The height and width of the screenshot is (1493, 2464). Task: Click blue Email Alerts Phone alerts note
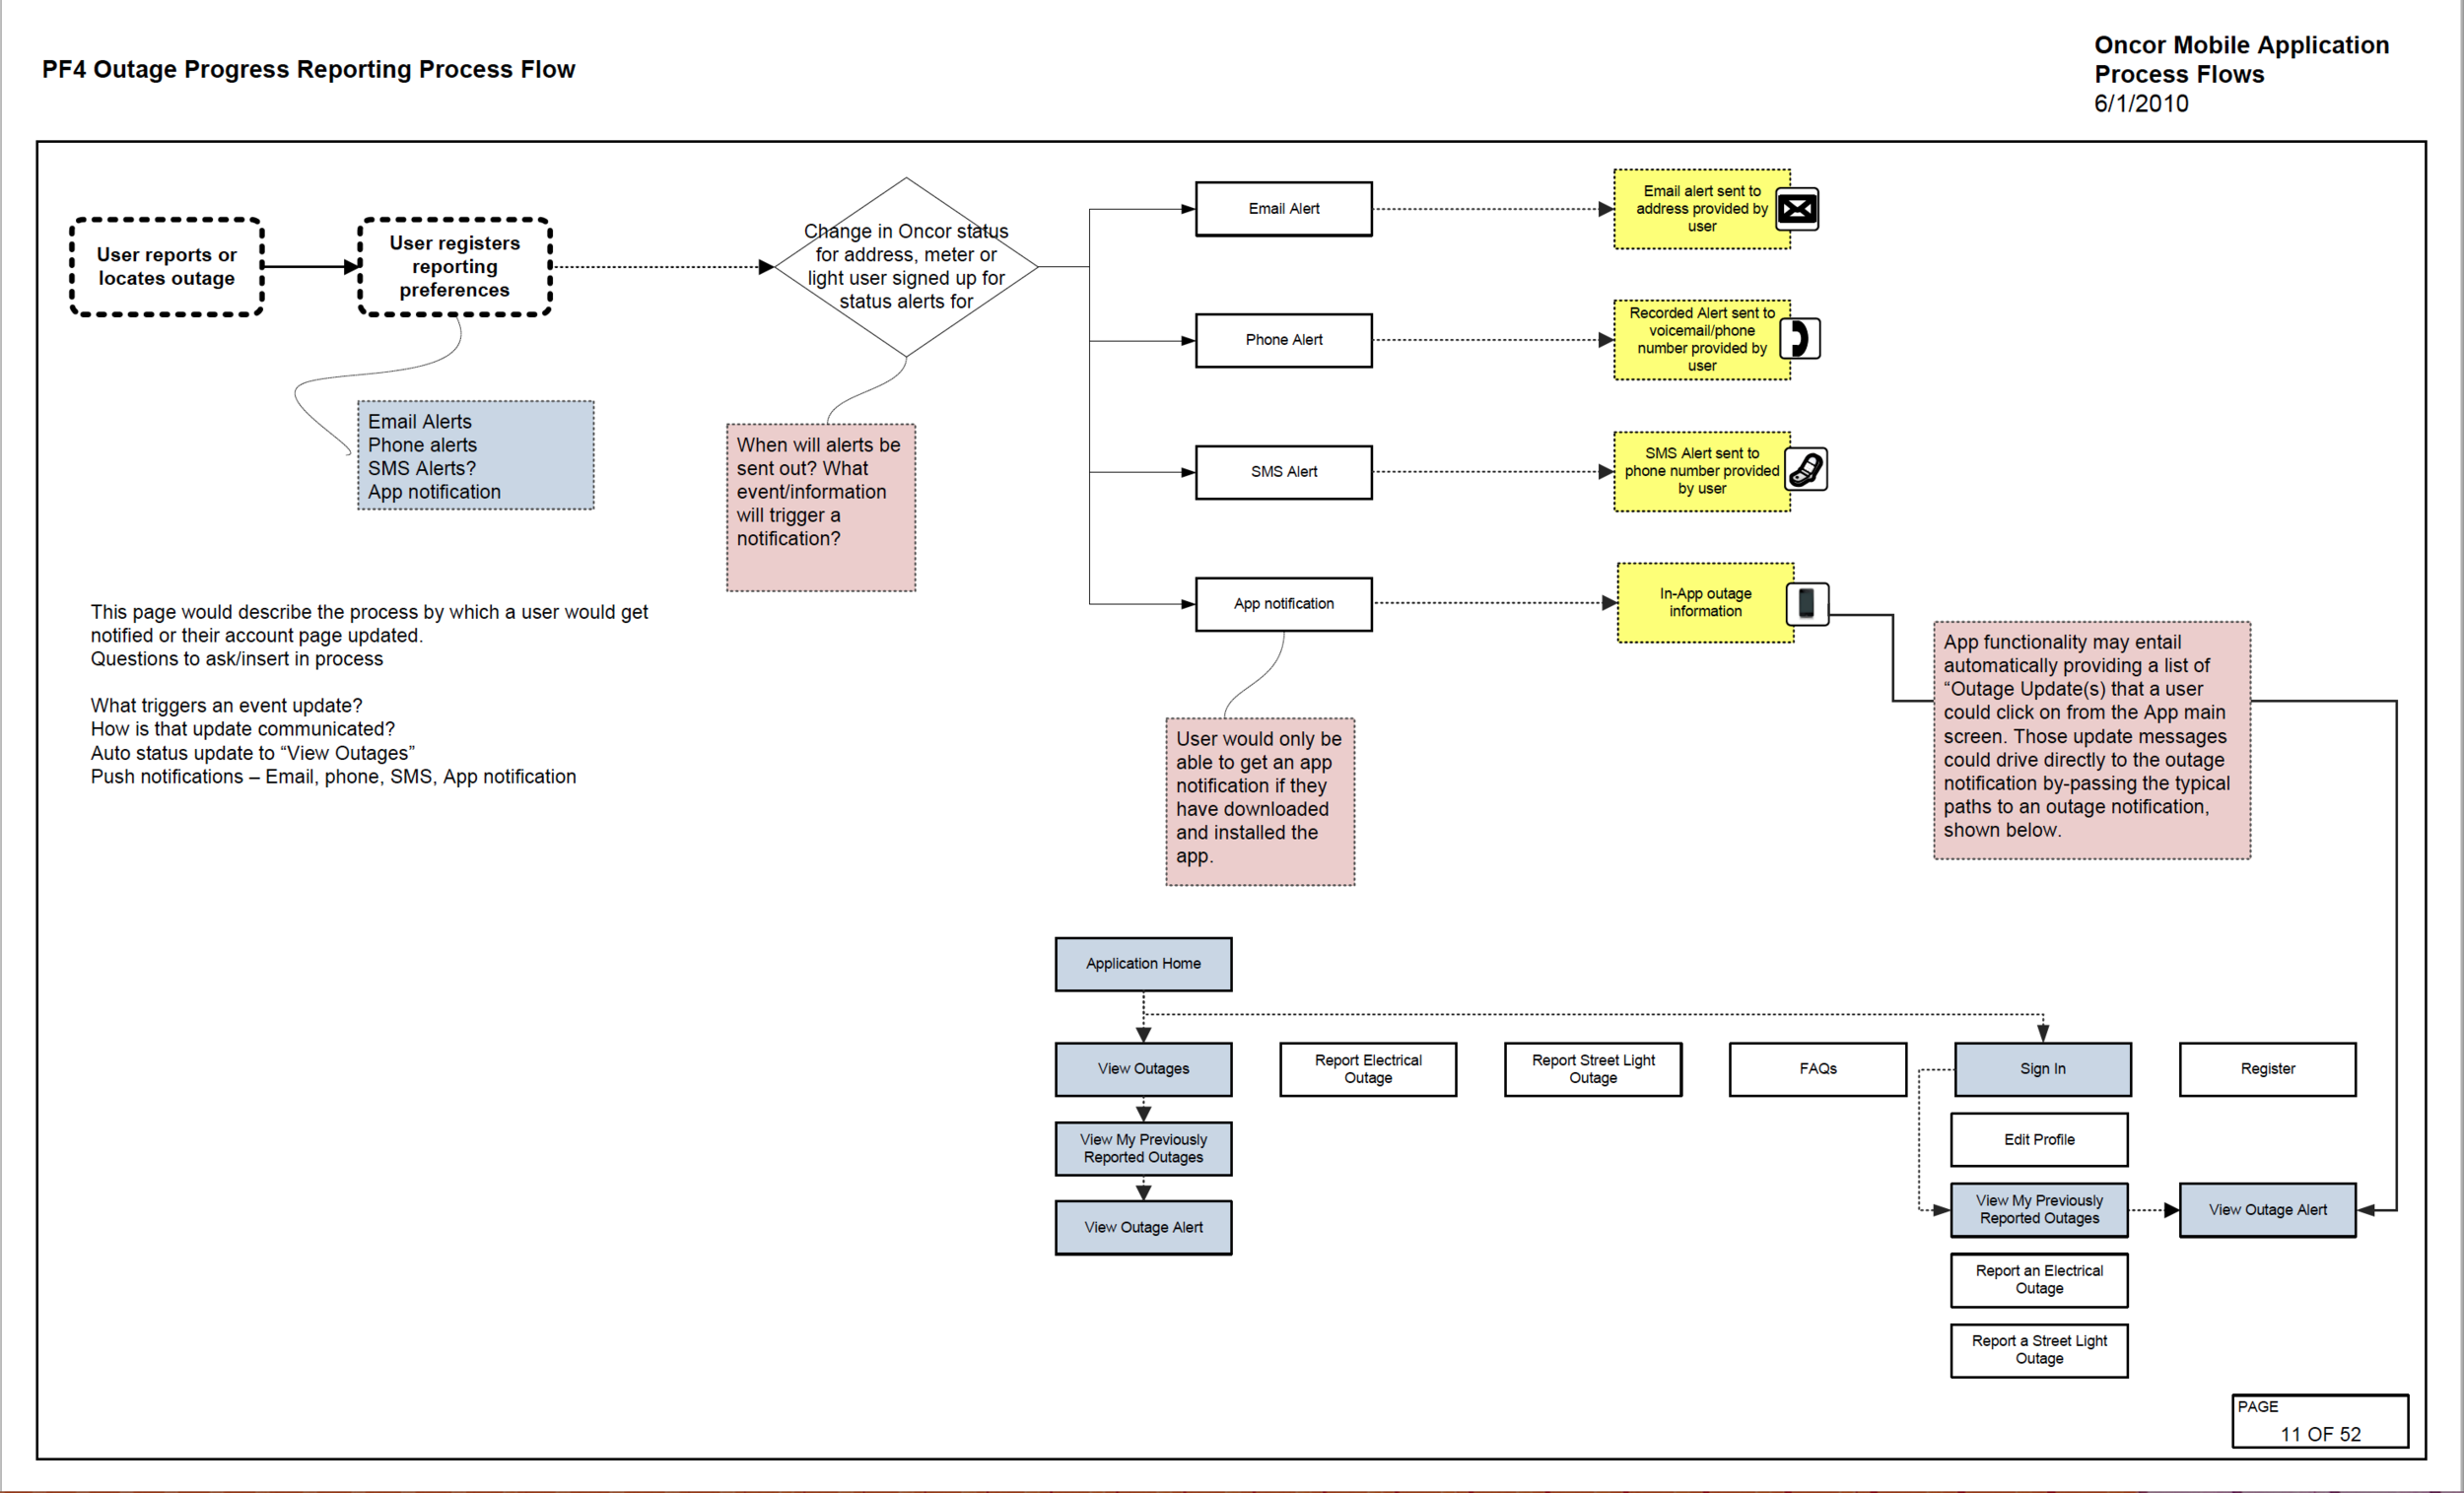[x=476, y=456]
